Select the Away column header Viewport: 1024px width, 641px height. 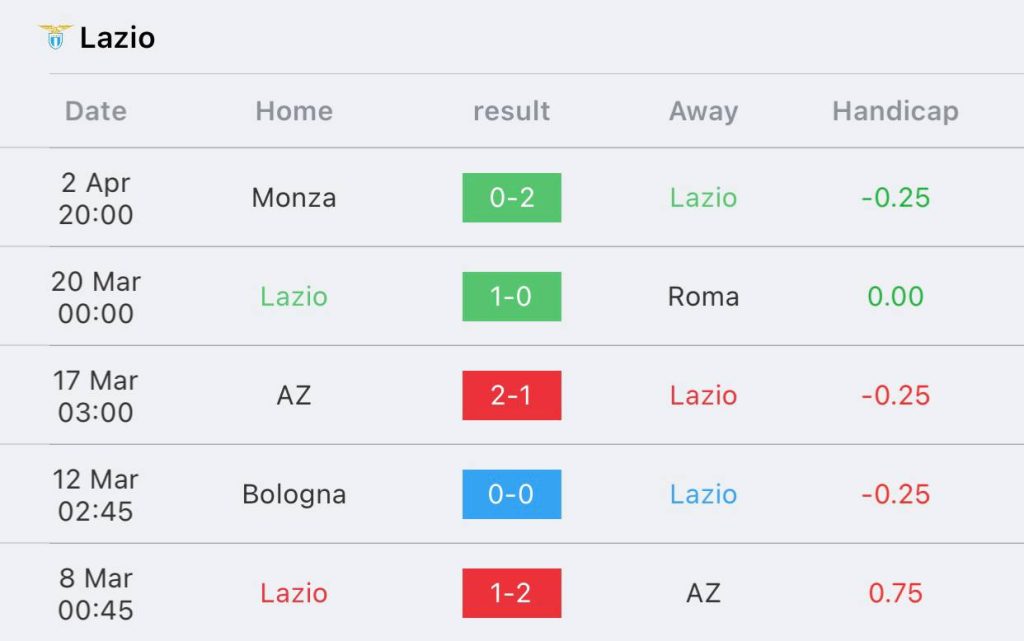pyautogui.click(x=703, y=111)
